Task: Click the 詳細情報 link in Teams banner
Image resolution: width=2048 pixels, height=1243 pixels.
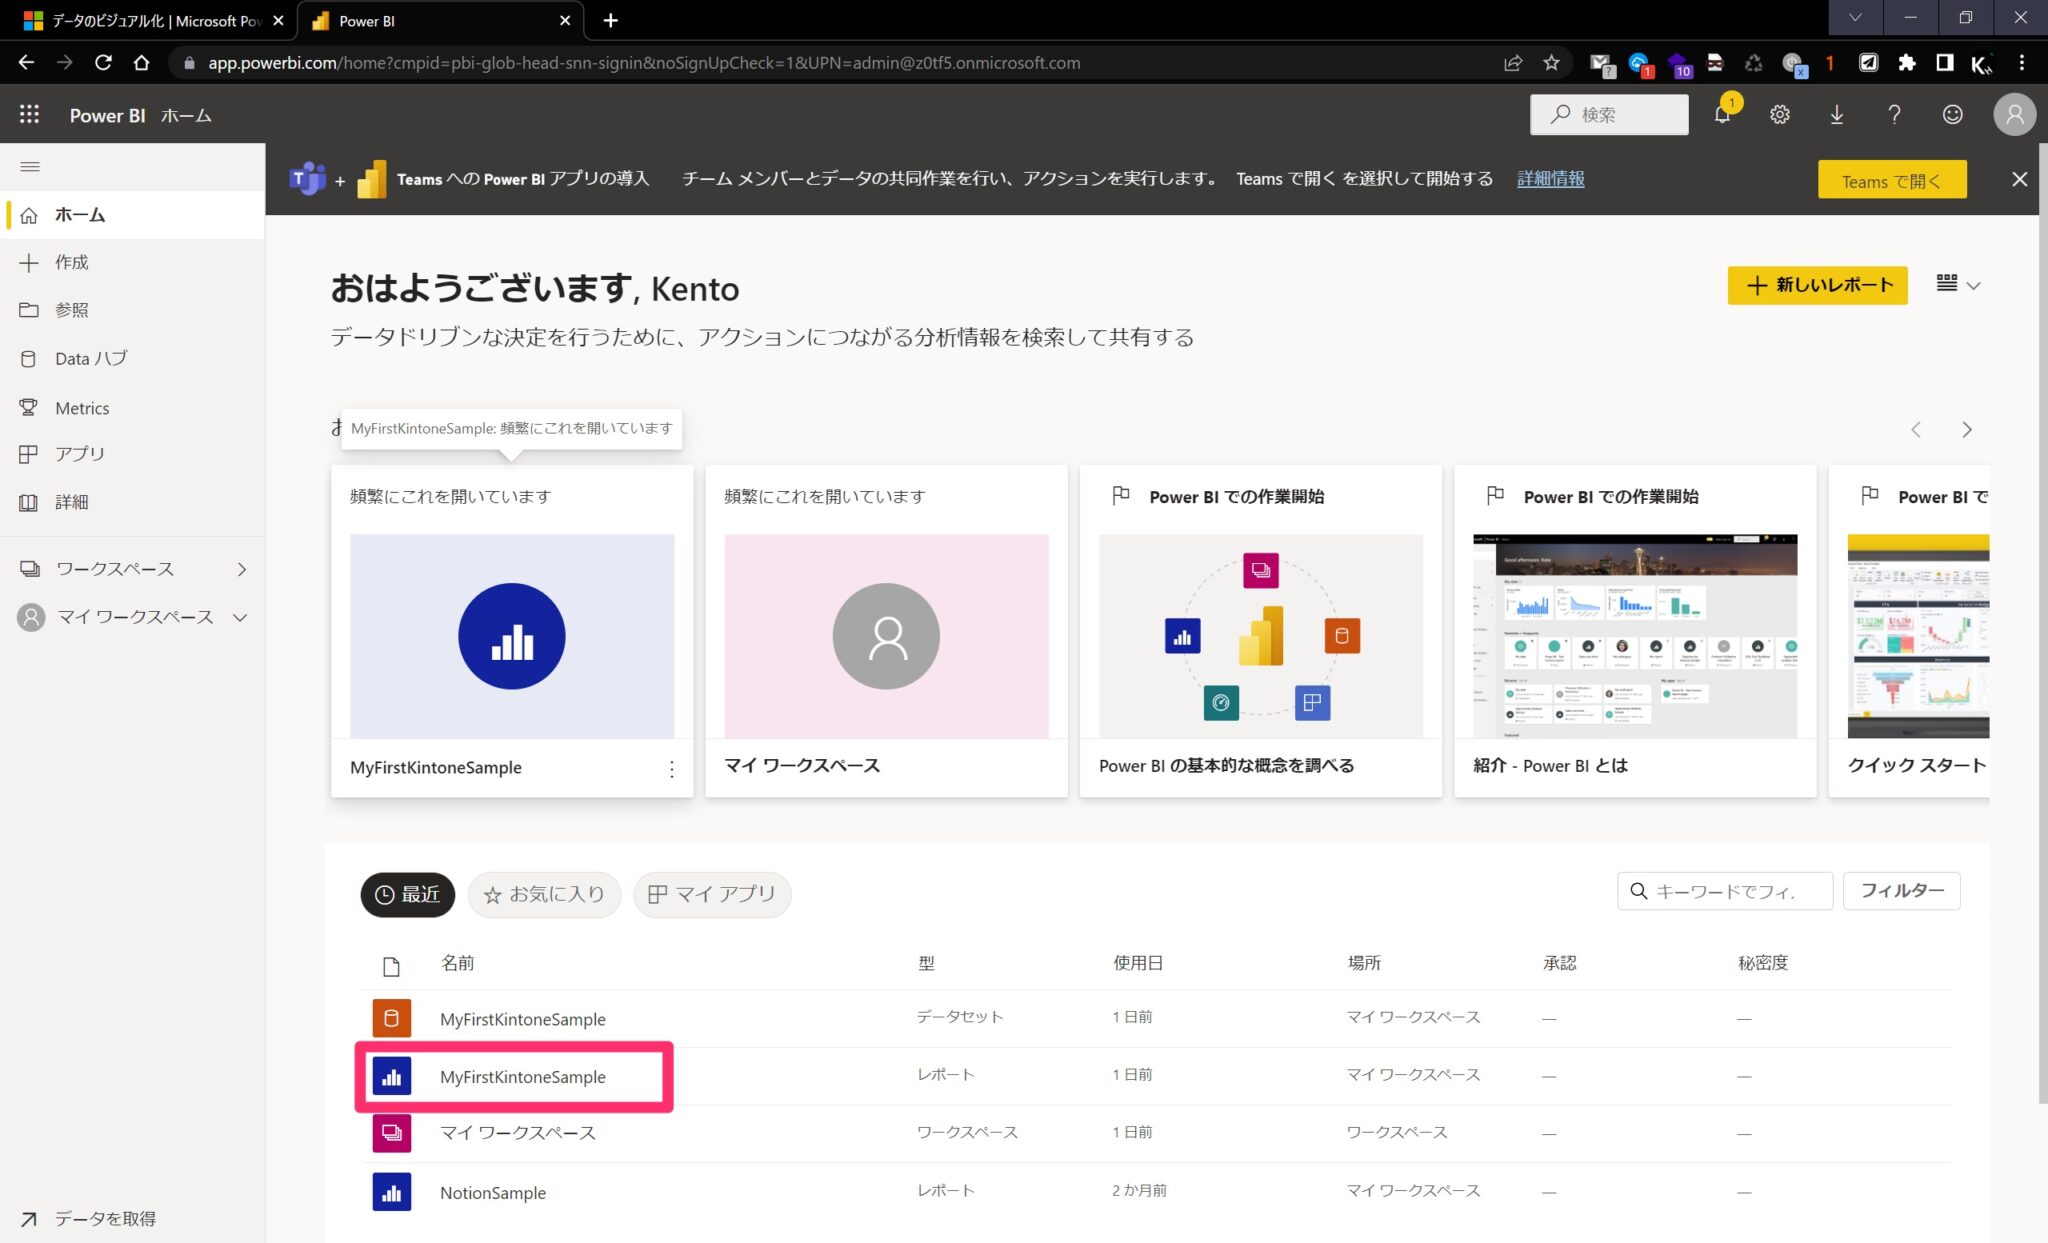Action: point(1550,179)
